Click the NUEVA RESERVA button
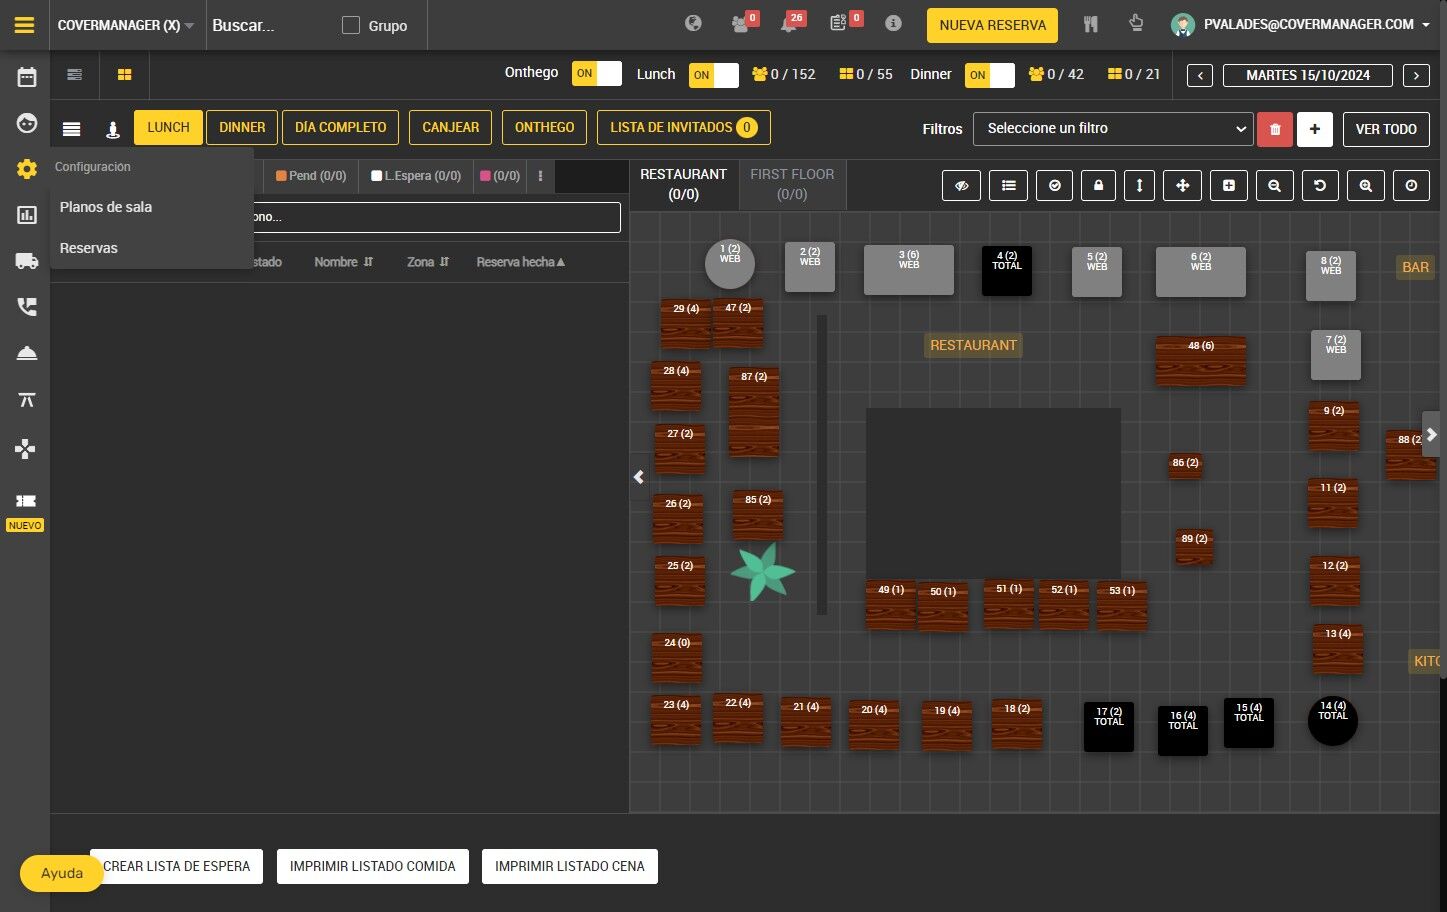This screenshot has width=1447, height=912. point(993,26)
